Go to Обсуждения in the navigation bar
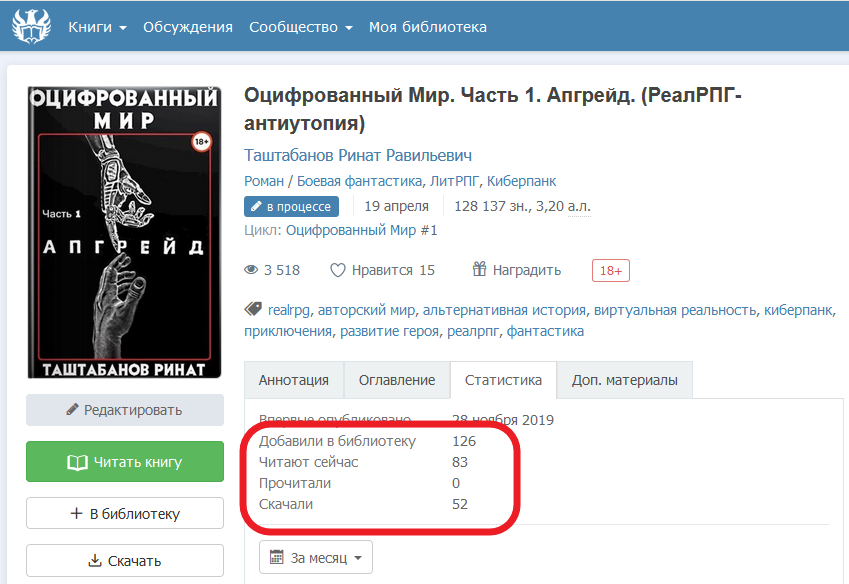 188,27
